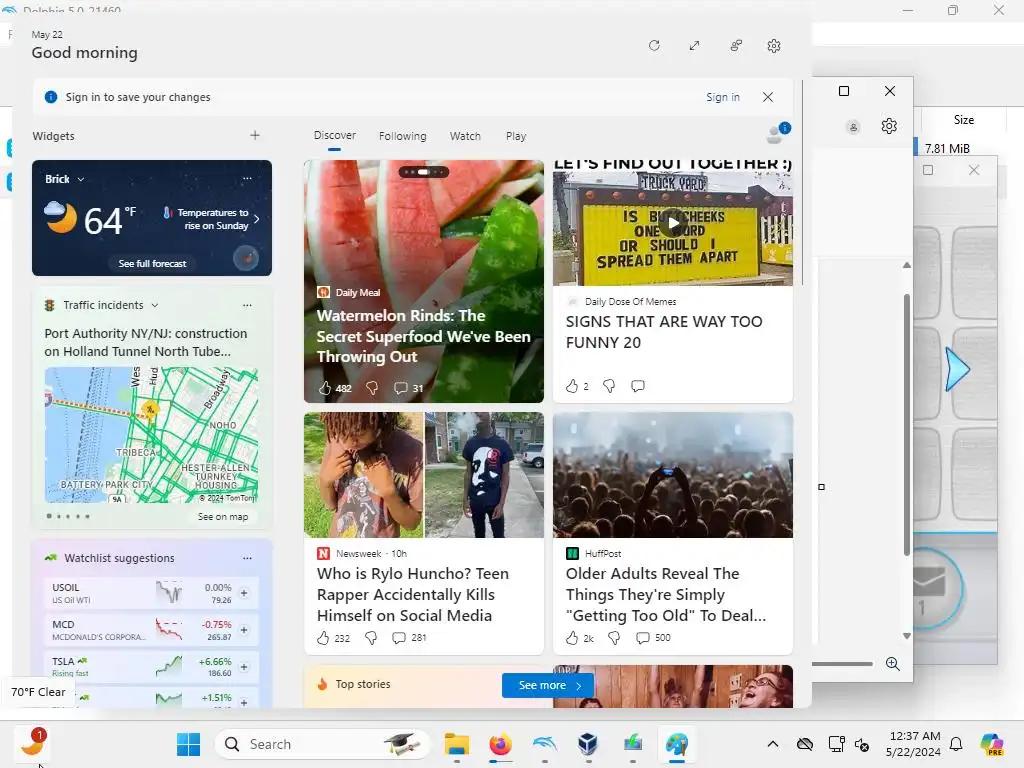Open Firefox from taskbar
The image size is (1024, 768).
pyautogui.click(x=500, y=744)
